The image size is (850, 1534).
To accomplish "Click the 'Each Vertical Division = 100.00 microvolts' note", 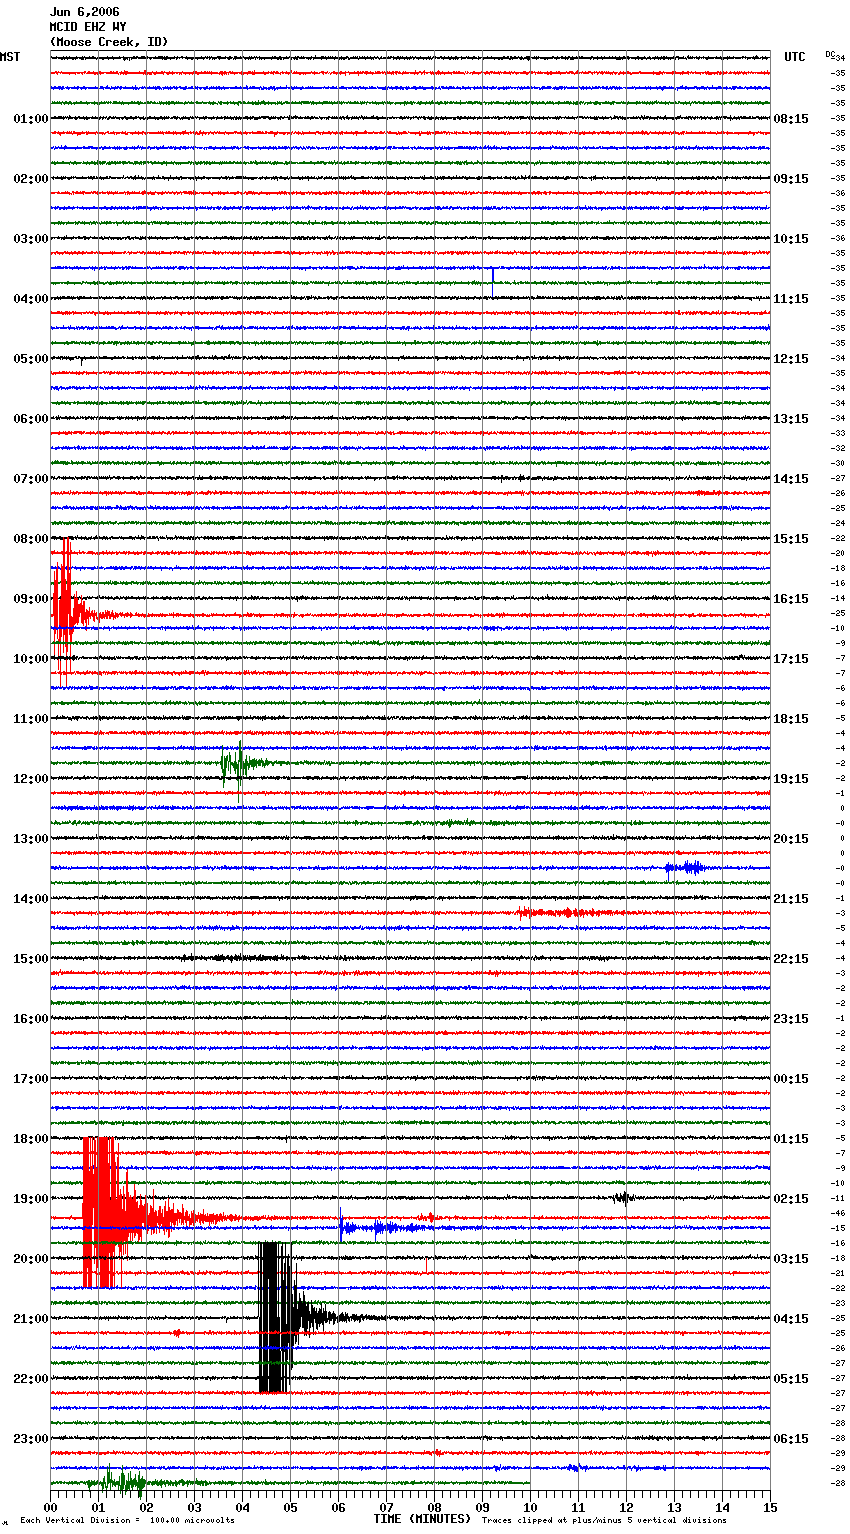I will 127,1520.
